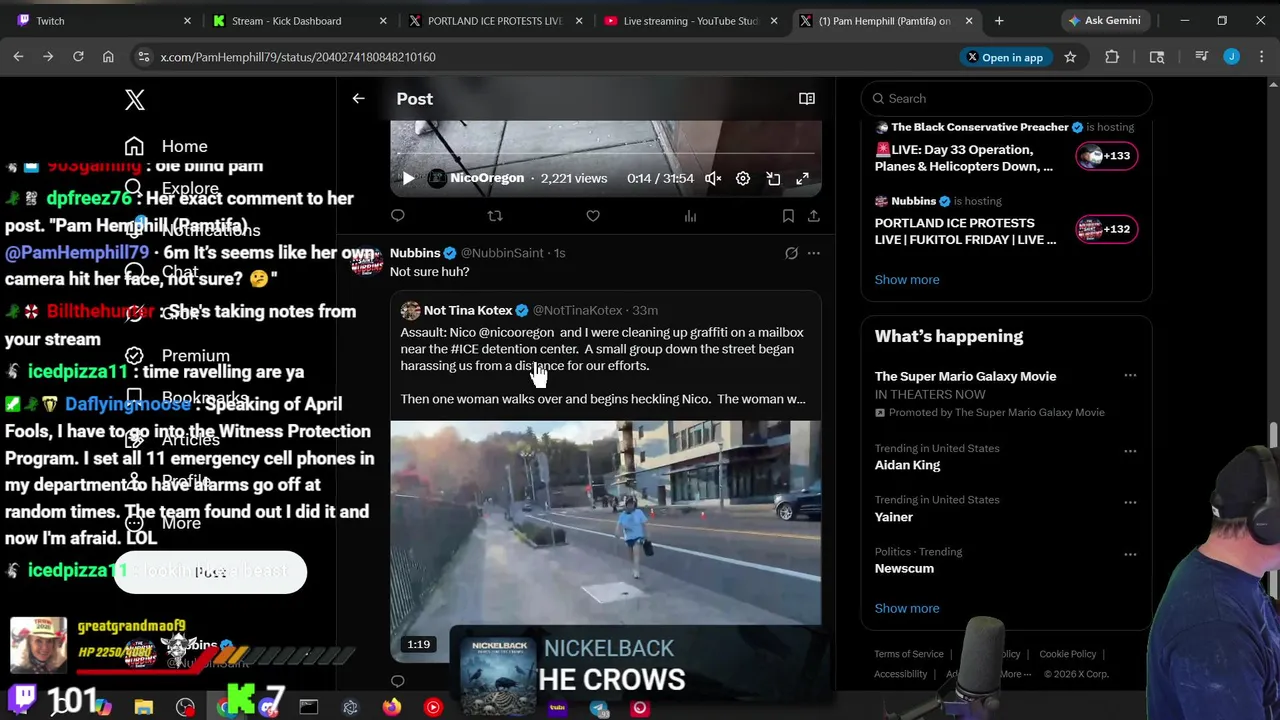Bookmark this page with the star icon
Image resolution: width=1280 pixels, height=720 pixels.
coord(1070,57)
